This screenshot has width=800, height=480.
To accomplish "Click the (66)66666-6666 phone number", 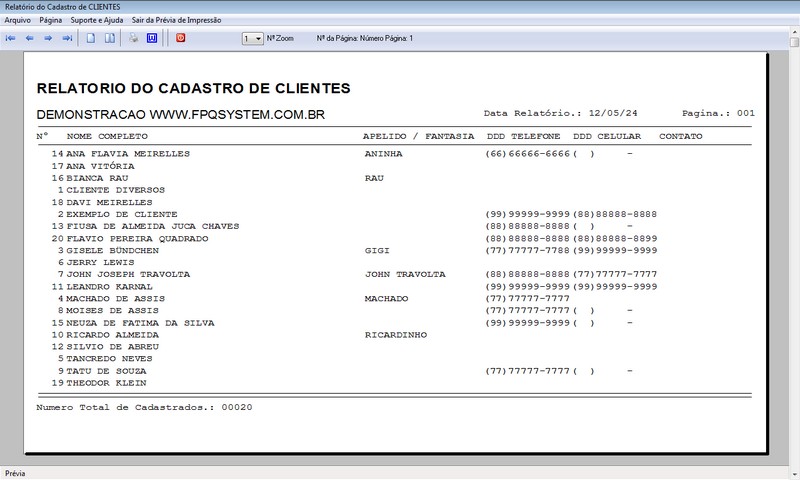I will click(x=528, y=154).
